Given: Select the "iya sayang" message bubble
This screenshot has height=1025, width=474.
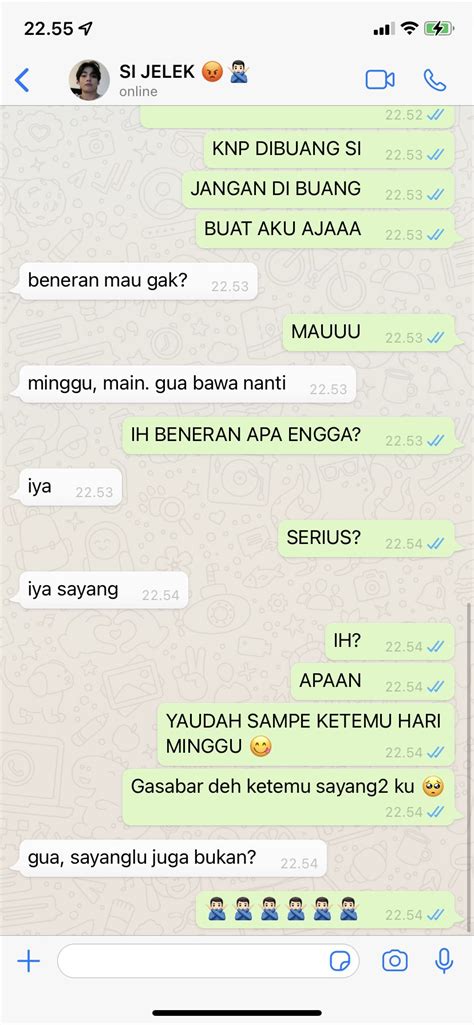Looking at the screenshot, I should point(103,591).
